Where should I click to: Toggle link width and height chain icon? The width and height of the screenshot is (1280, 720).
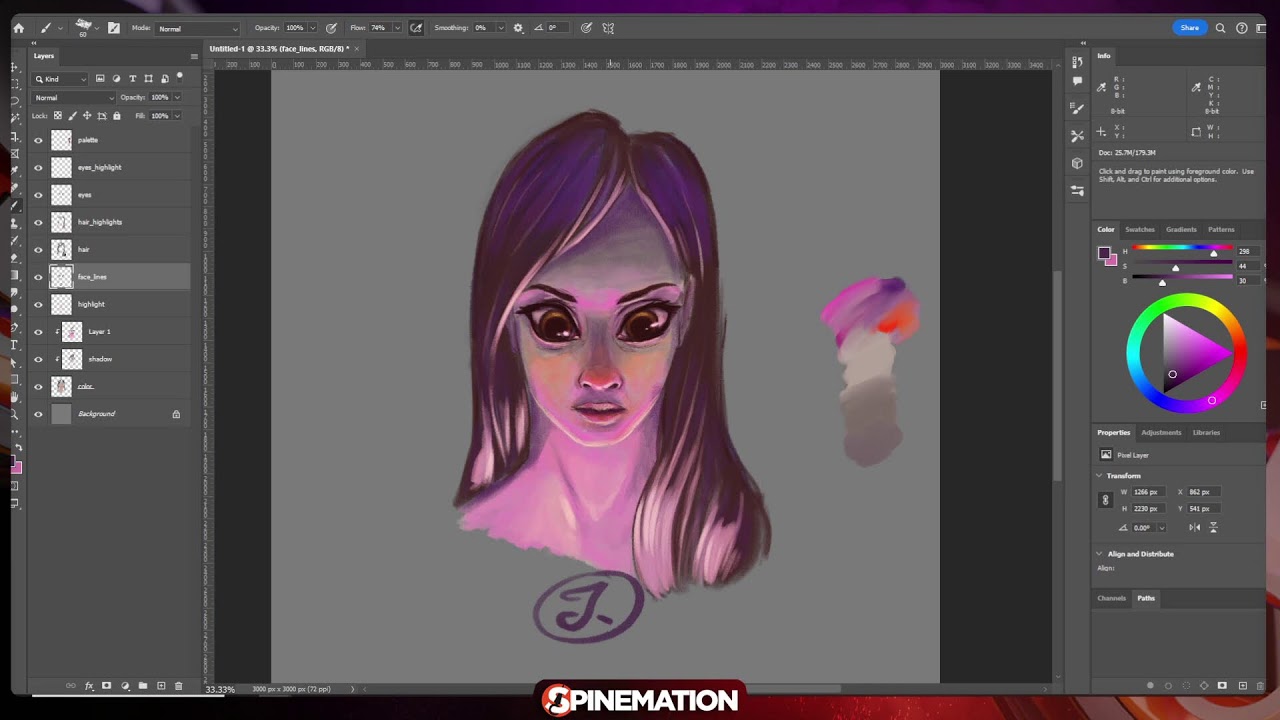(x=1105, y=500)
